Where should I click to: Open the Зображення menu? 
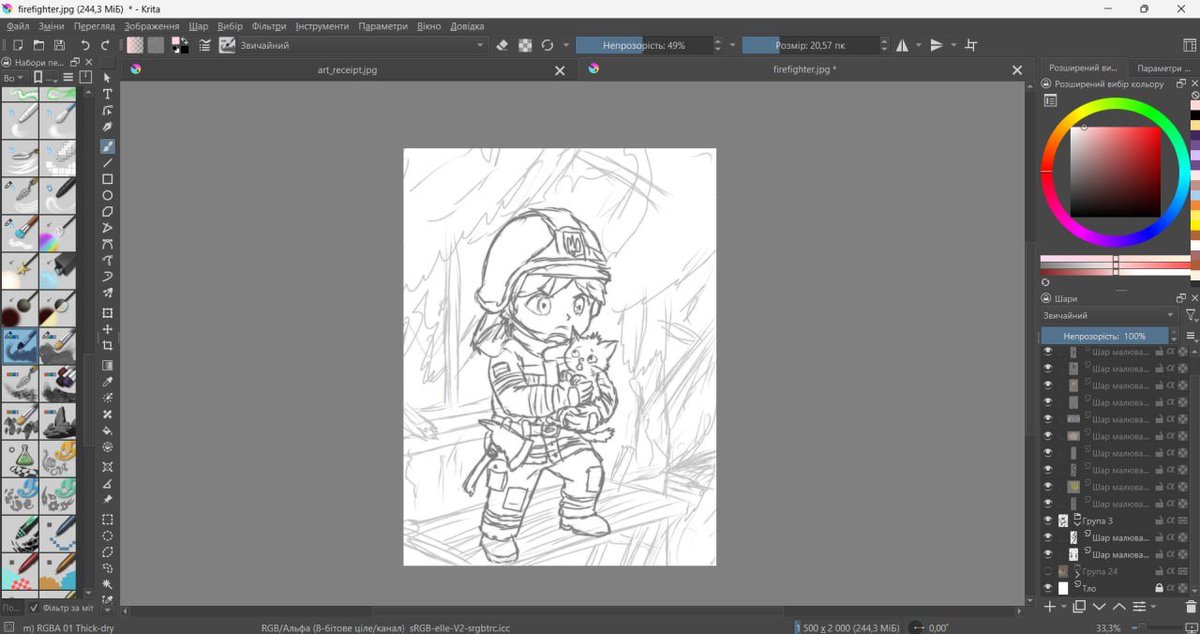coord(152,26)
